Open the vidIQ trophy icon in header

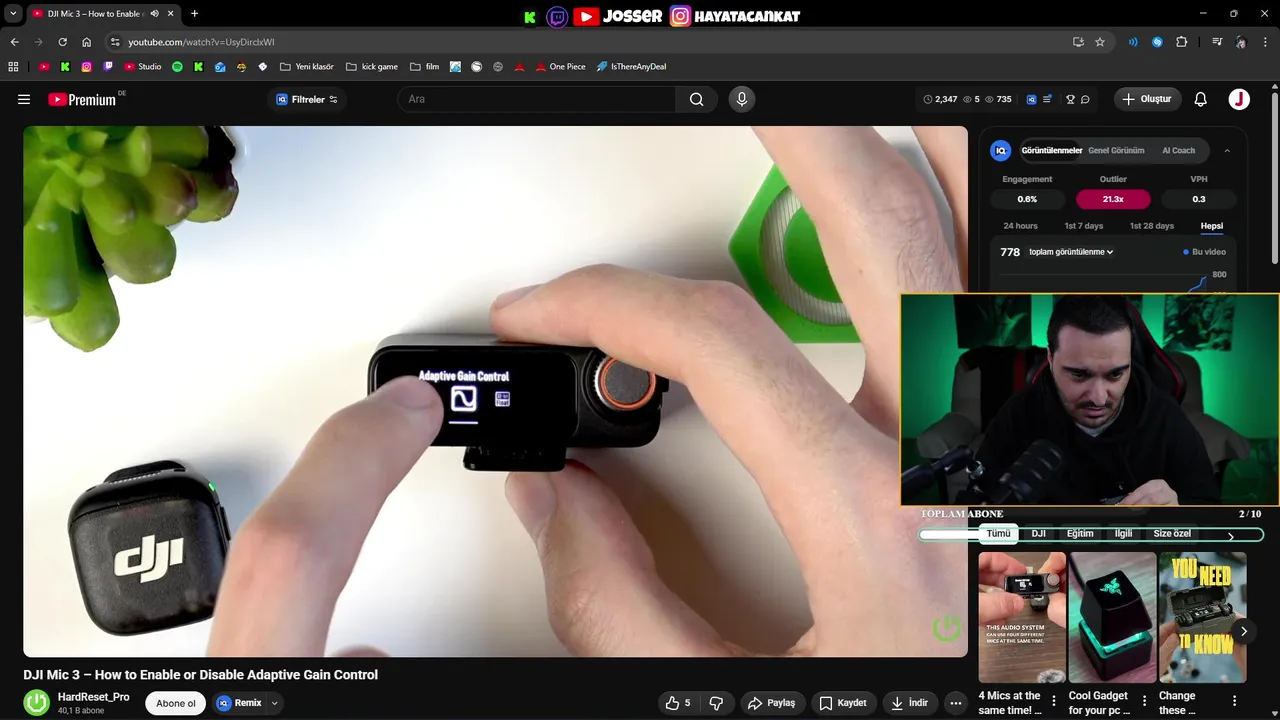(x=1070, y=99)
